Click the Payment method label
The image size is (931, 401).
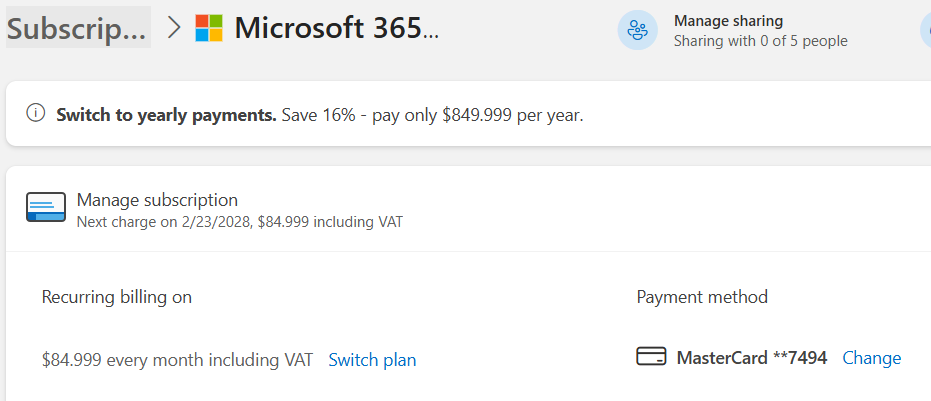tap(701, 296)
